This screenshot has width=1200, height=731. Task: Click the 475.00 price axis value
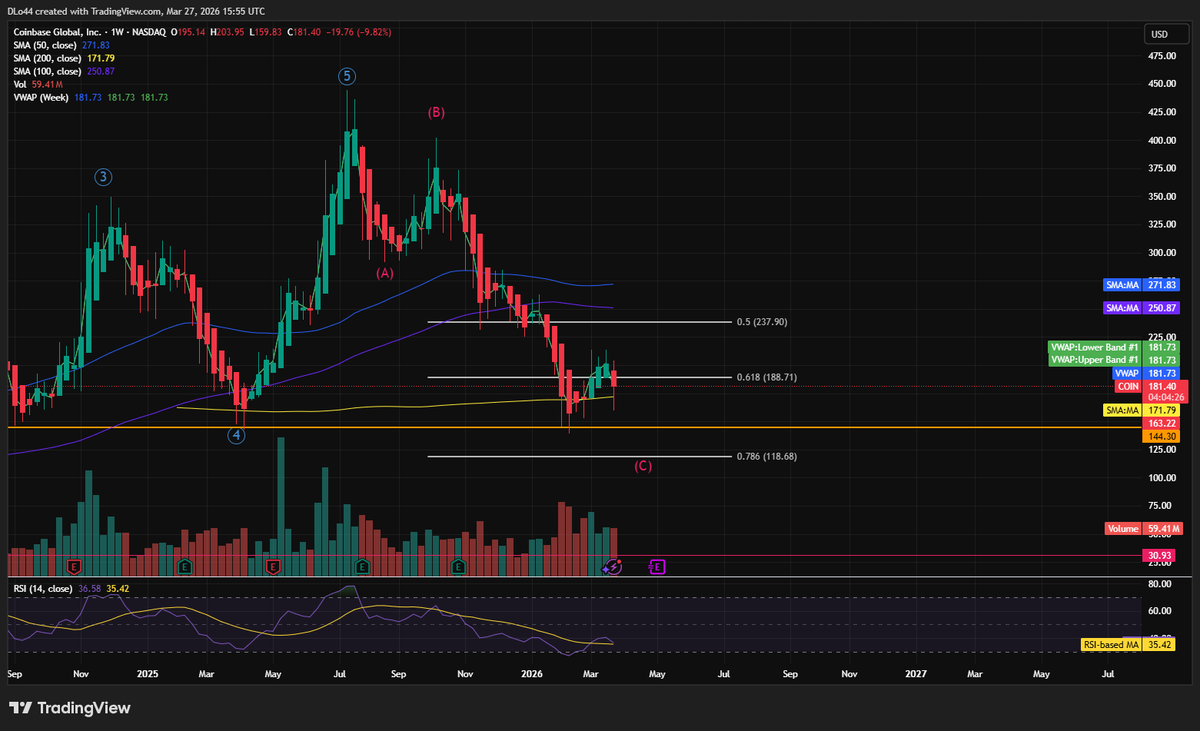(x=1163, y=56)
